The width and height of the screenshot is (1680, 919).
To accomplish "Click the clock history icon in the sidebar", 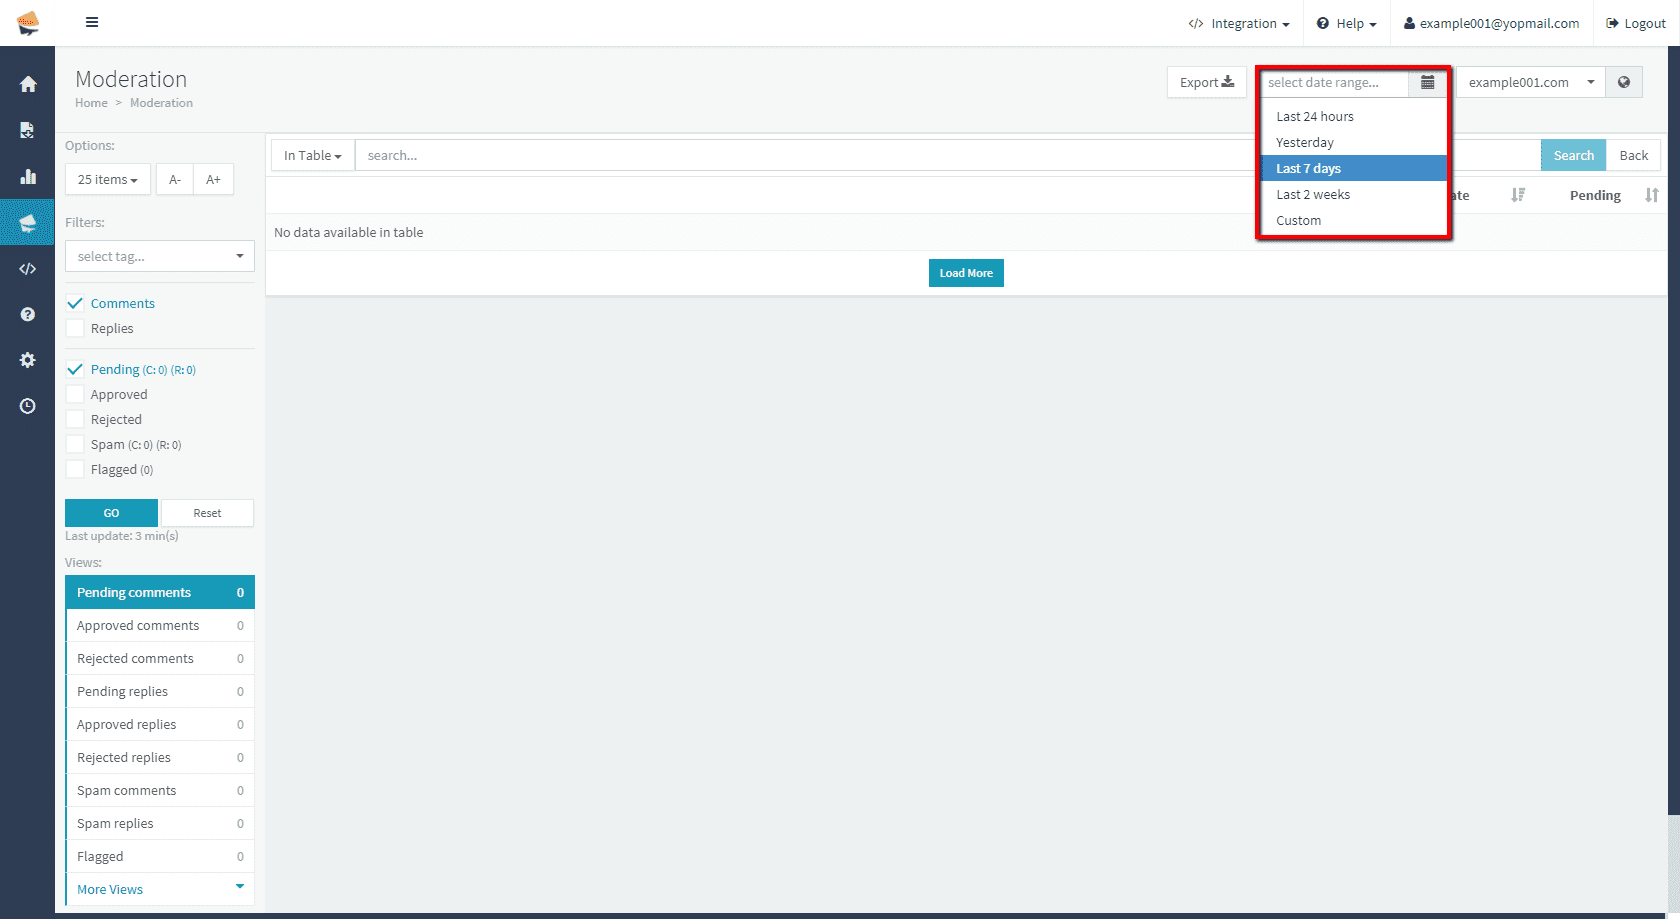I will click(x=28, y=406).
